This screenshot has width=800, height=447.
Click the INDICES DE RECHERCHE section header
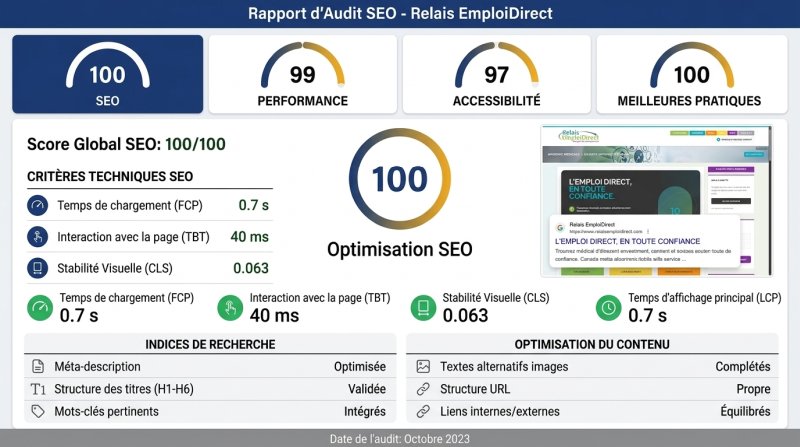[x=210, y=344]
